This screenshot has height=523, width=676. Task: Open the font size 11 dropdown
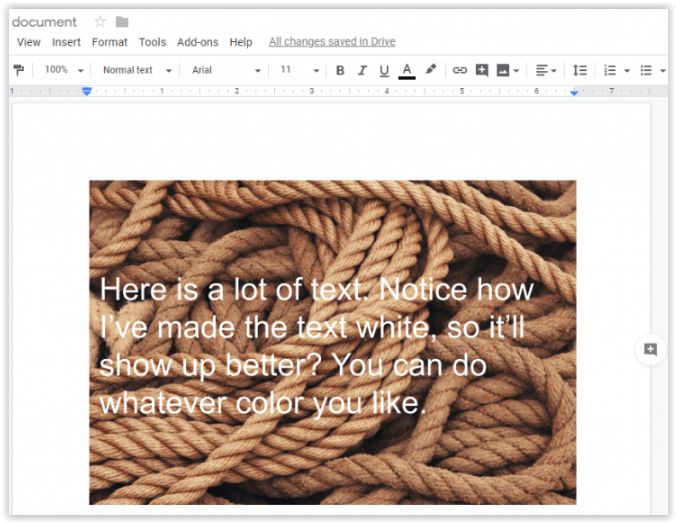coord(300,70)
